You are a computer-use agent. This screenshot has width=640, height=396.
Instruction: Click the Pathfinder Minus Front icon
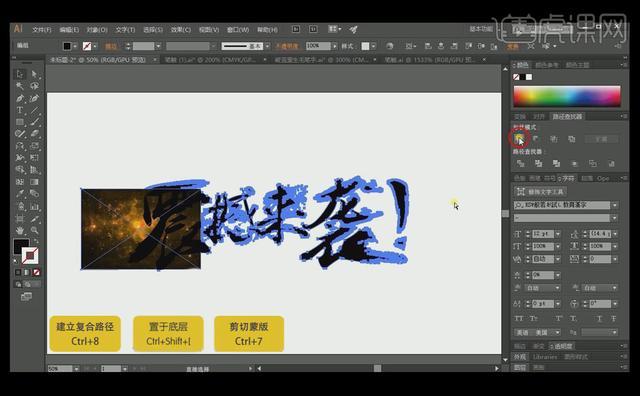pyautogui.click(x=536, y=139)
